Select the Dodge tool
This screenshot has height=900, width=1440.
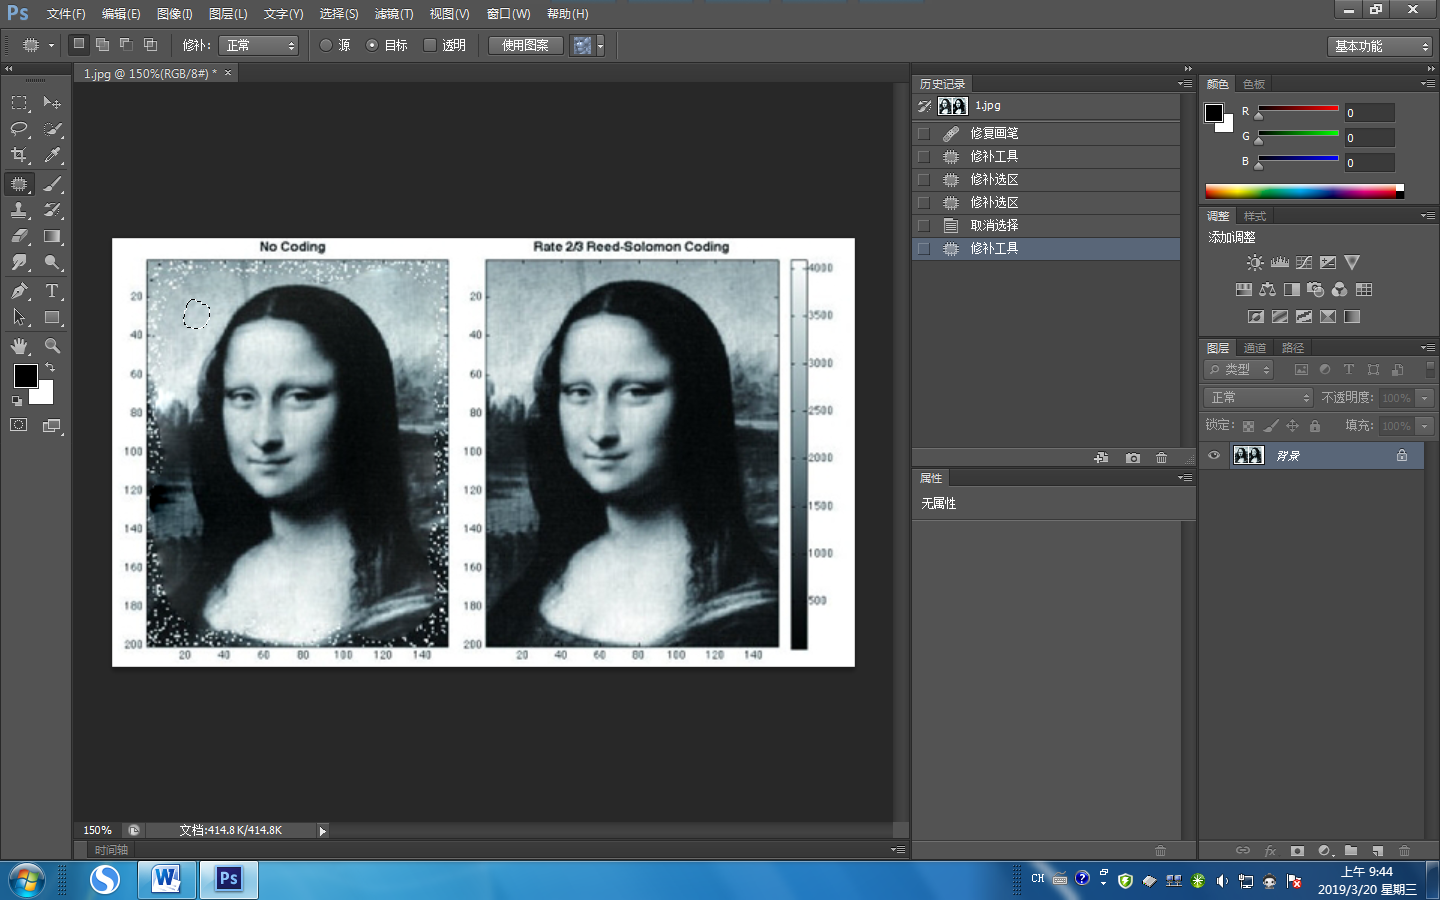[x=52, y=263]
